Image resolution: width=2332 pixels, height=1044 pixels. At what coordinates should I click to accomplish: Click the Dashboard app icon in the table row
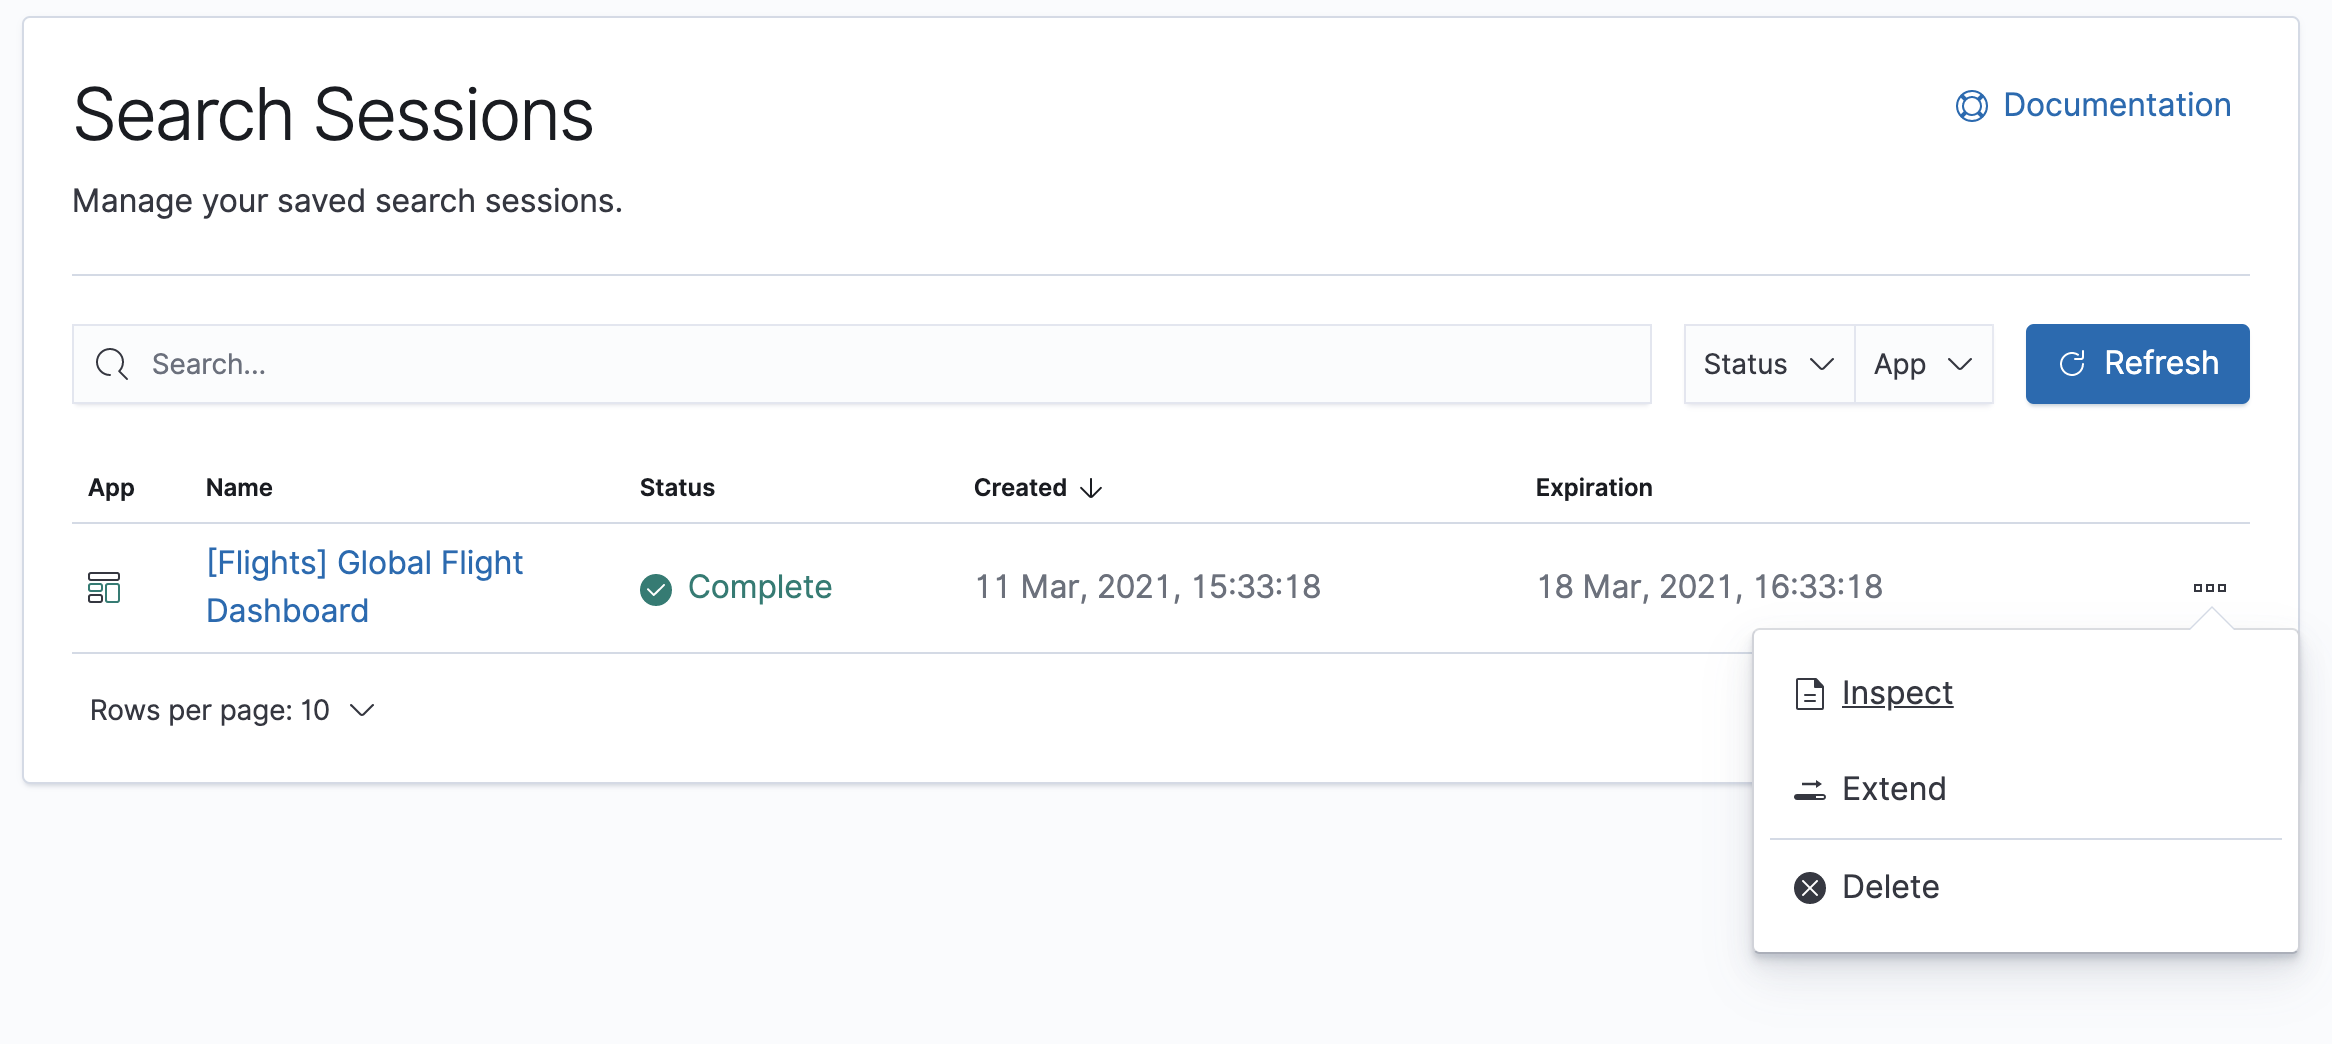coord(103,588)
